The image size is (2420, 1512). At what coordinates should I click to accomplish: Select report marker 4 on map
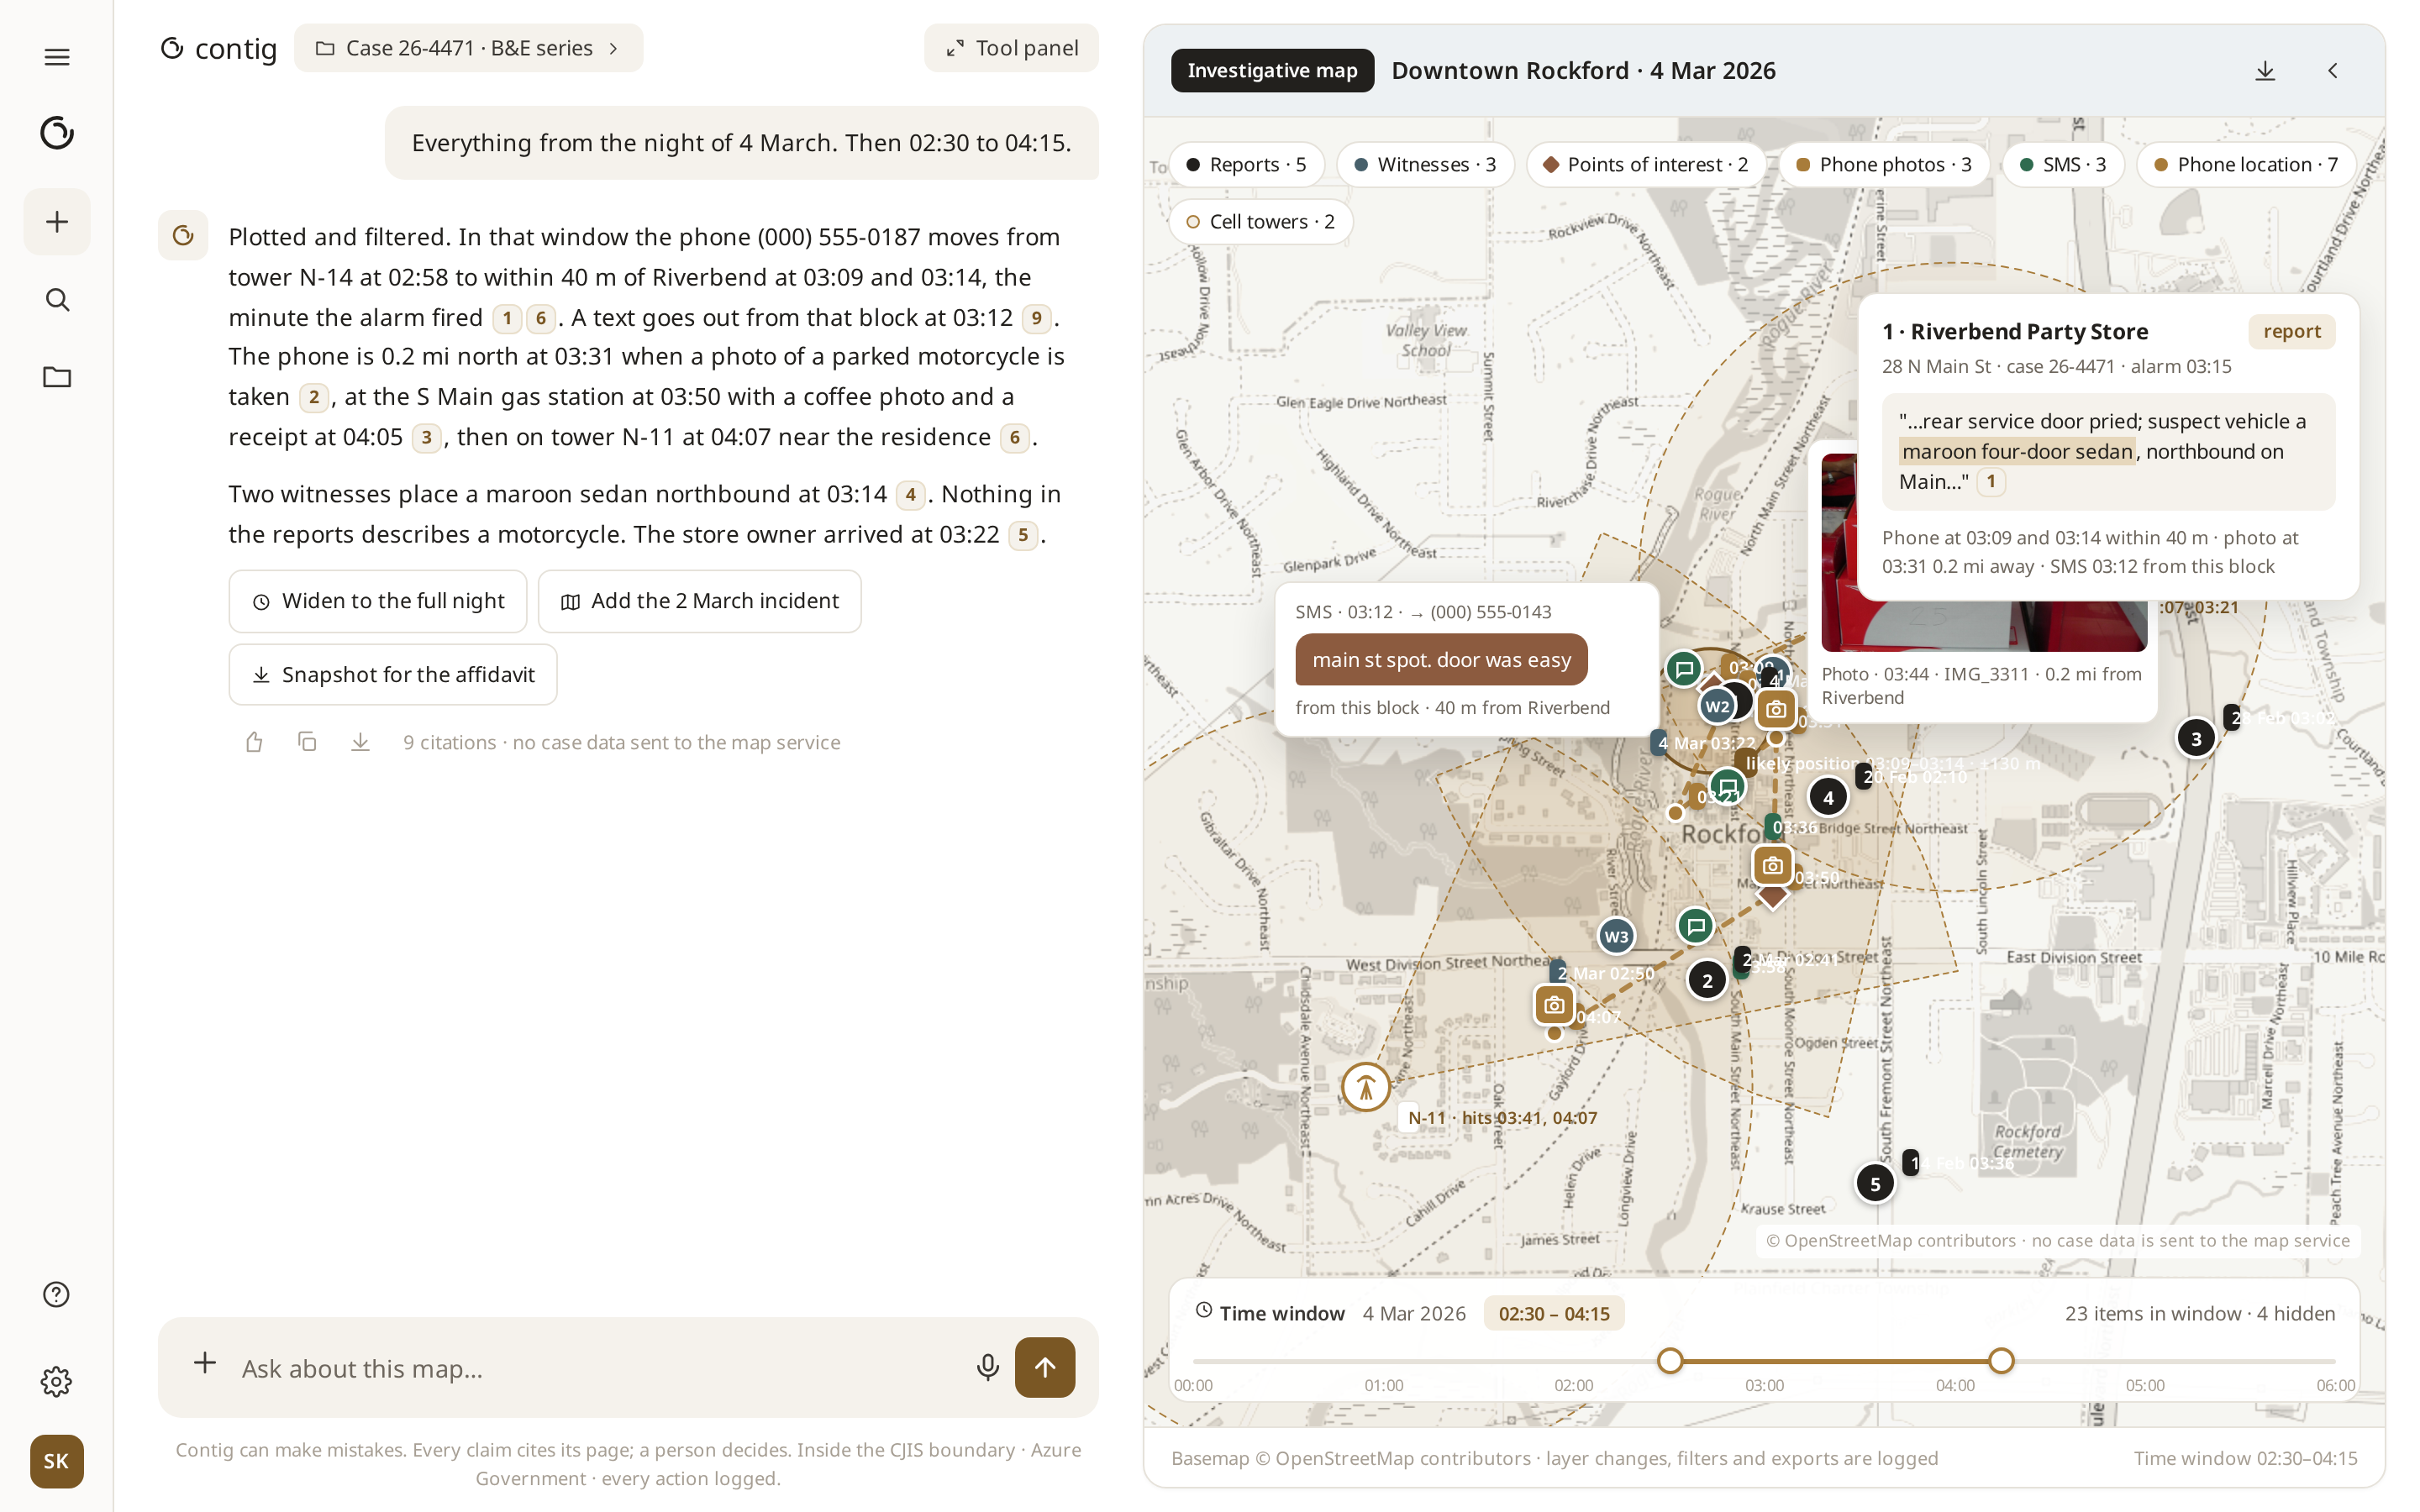pyautogui.click(x=1828, y=797)
